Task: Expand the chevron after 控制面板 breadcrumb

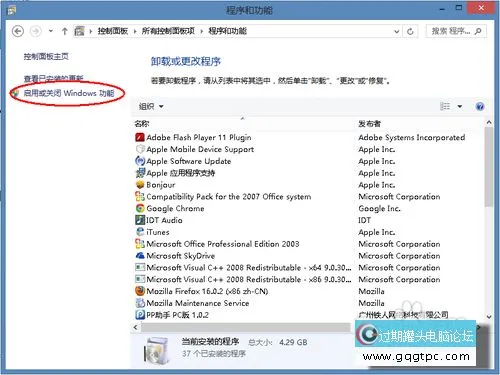Action: (90, 31)
